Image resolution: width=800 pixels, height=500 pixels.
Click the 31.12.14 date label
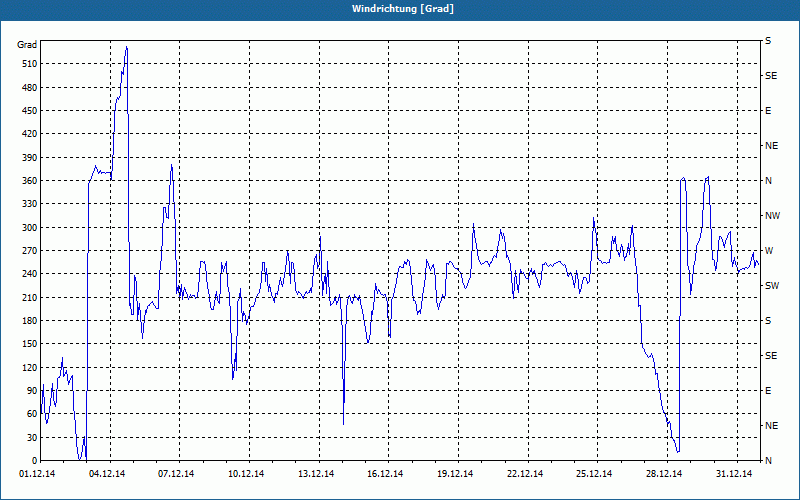click(x=735, y=474)
